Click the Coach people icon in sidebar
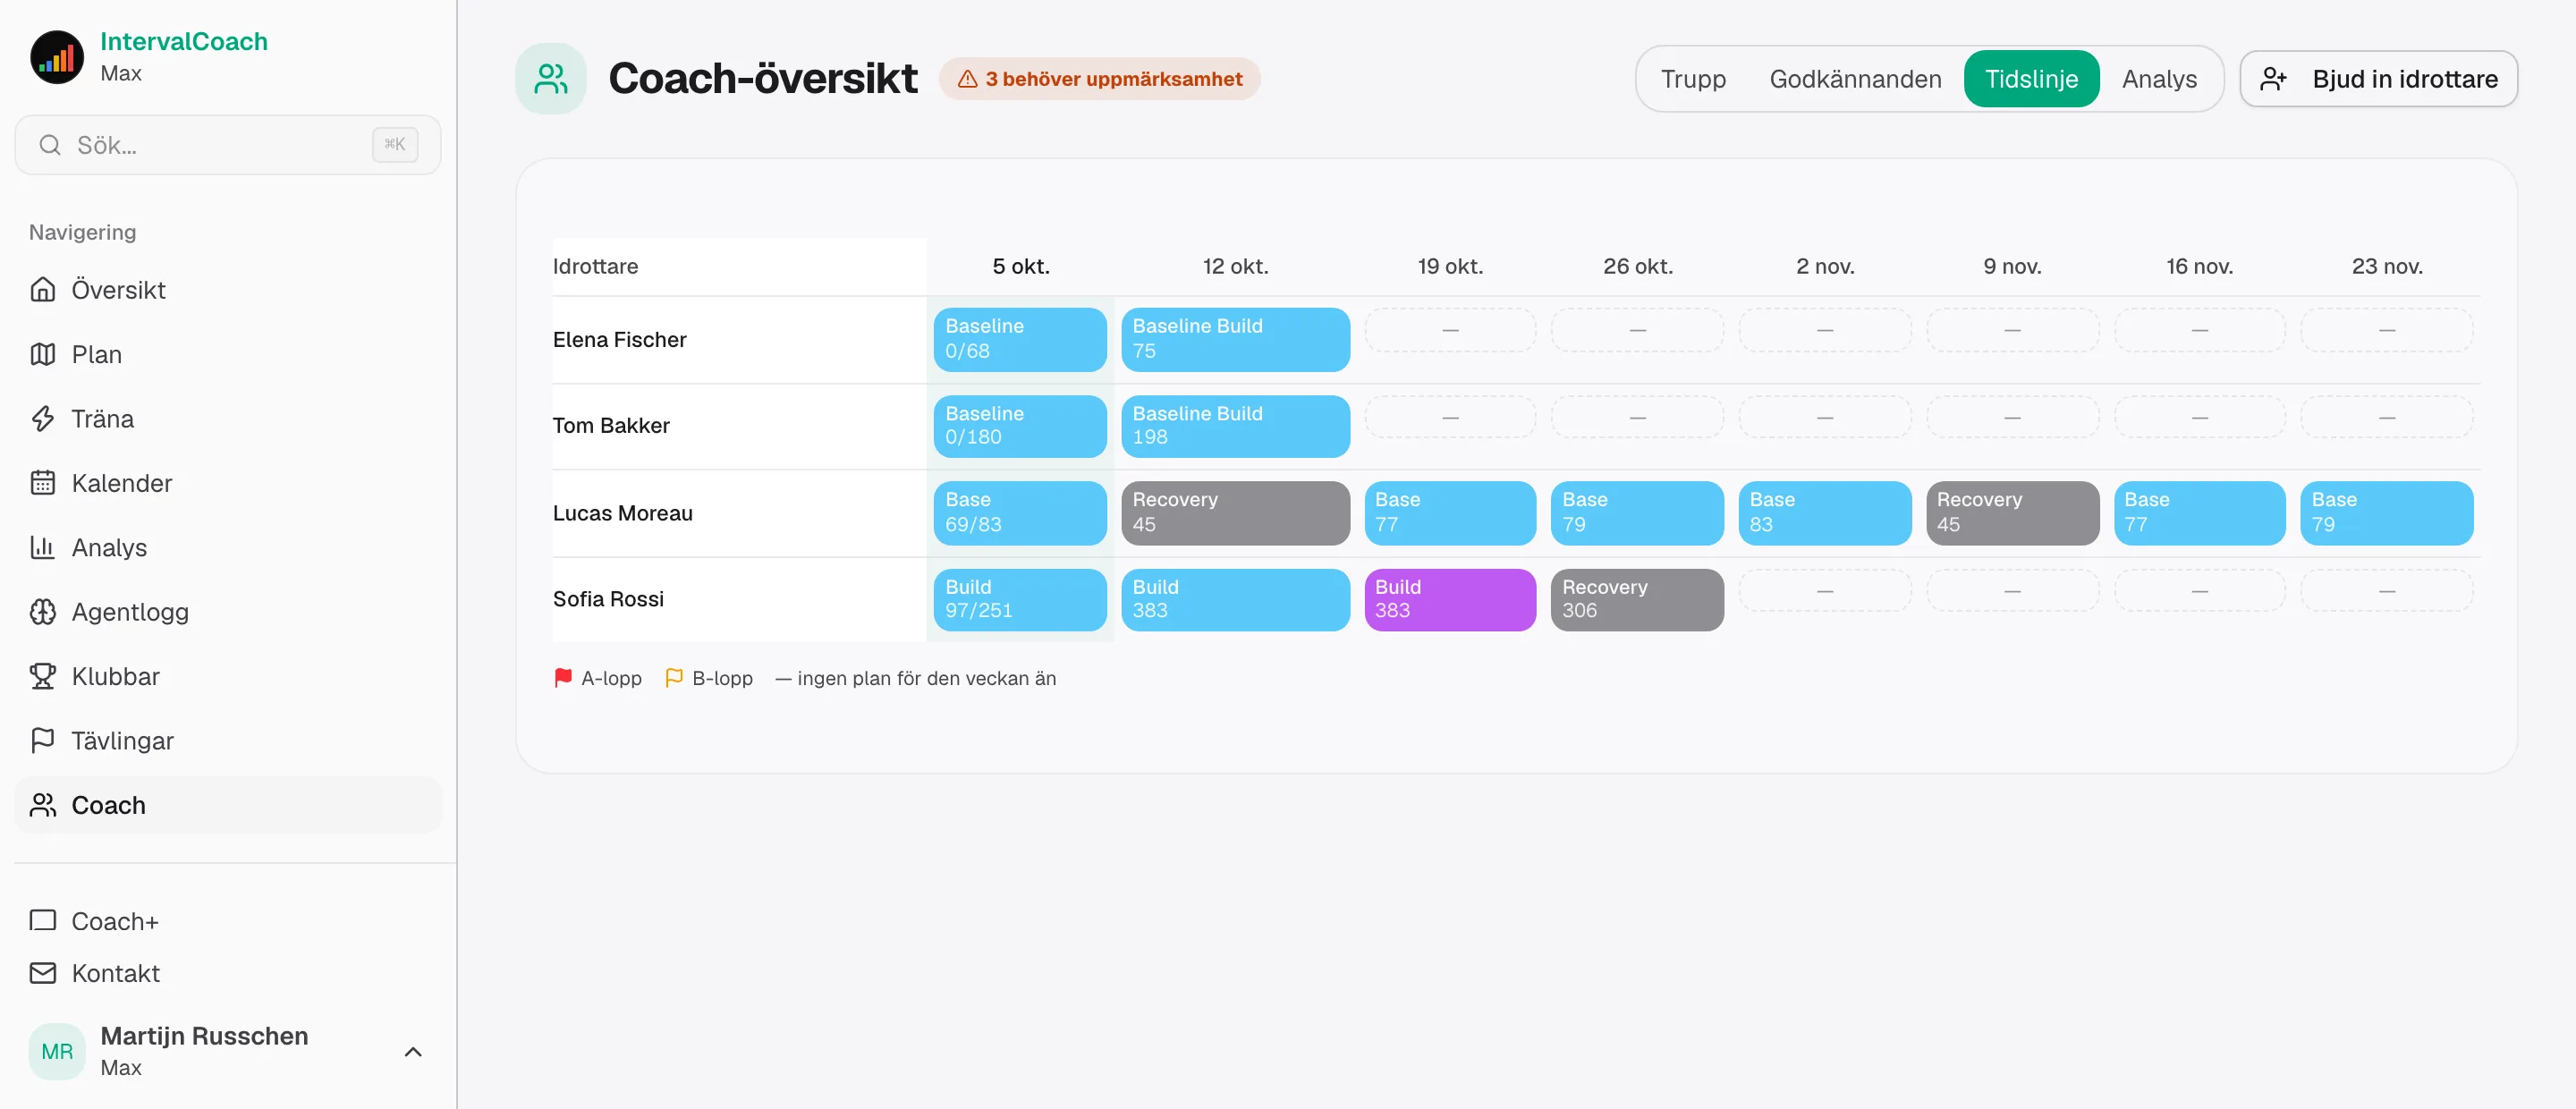 (43, 805)
